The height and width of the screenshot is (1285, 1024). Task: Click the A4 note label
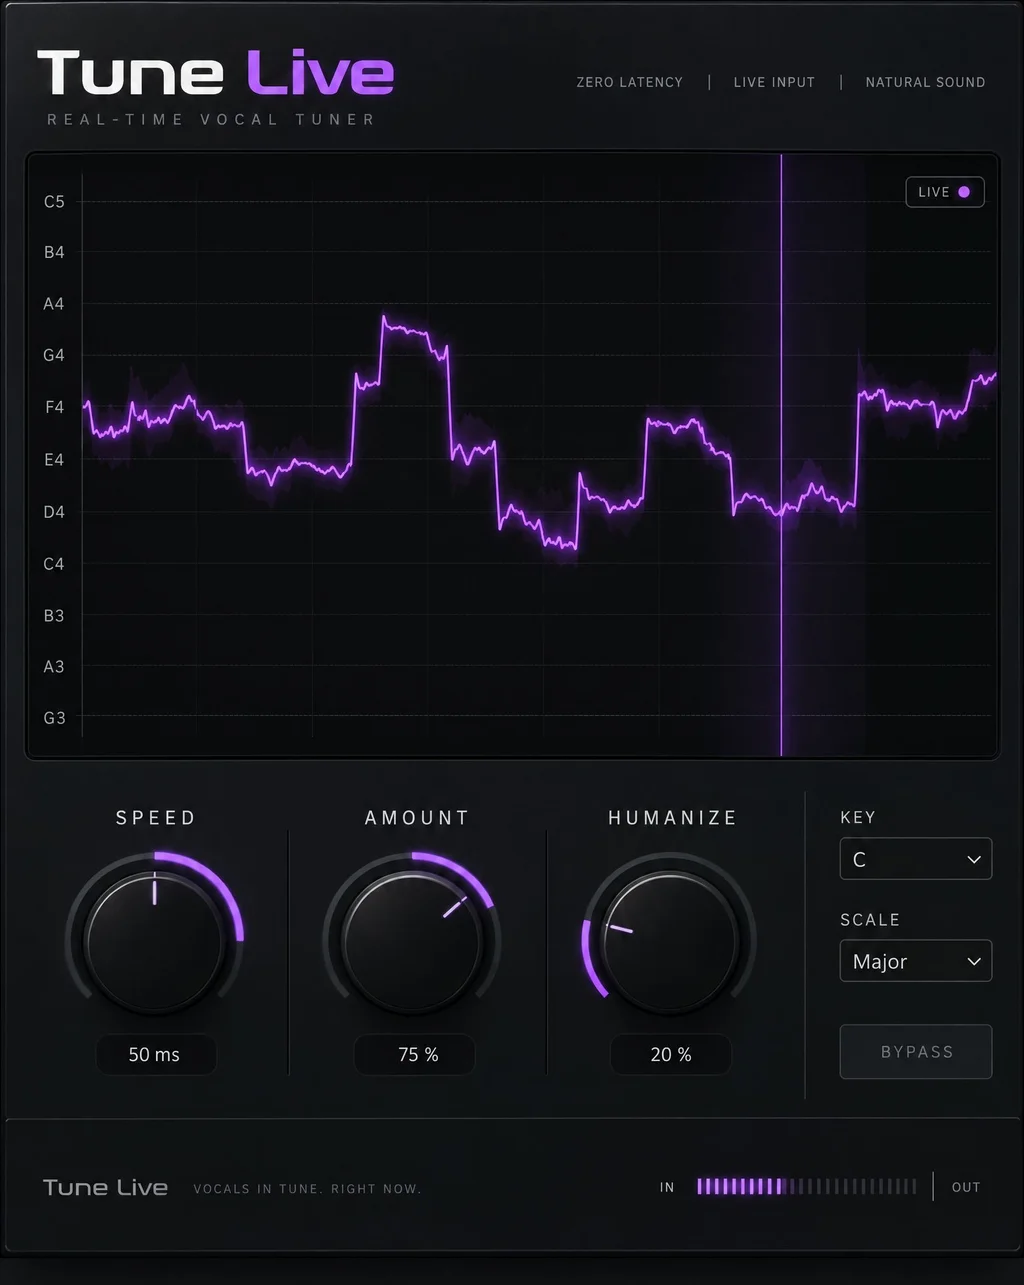54,304
